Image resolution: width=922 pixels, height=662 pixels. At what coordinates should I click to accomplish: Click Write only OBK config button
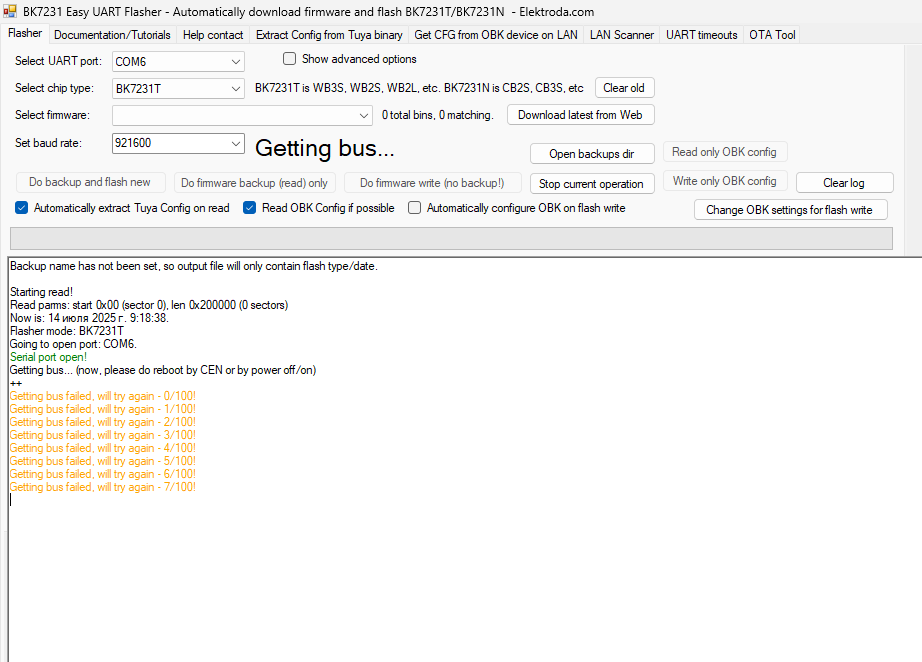[x=724, y=180]
